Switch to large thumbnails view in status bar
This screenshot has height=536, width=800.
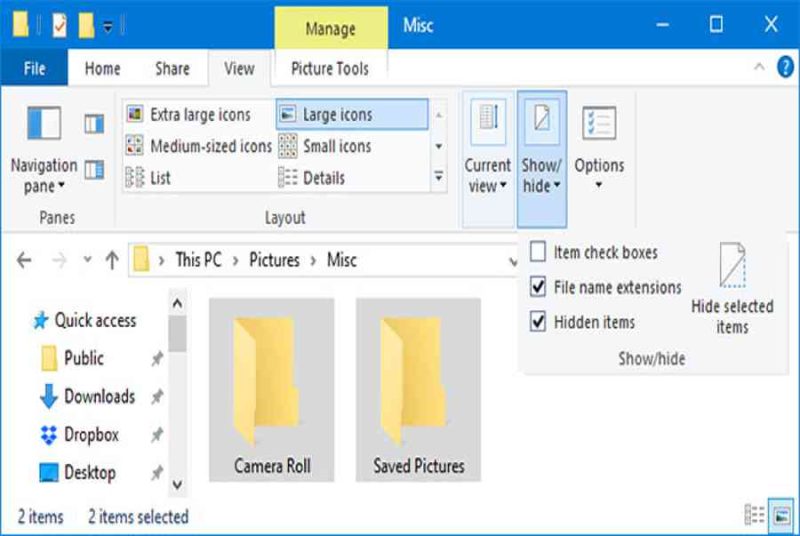782,516
